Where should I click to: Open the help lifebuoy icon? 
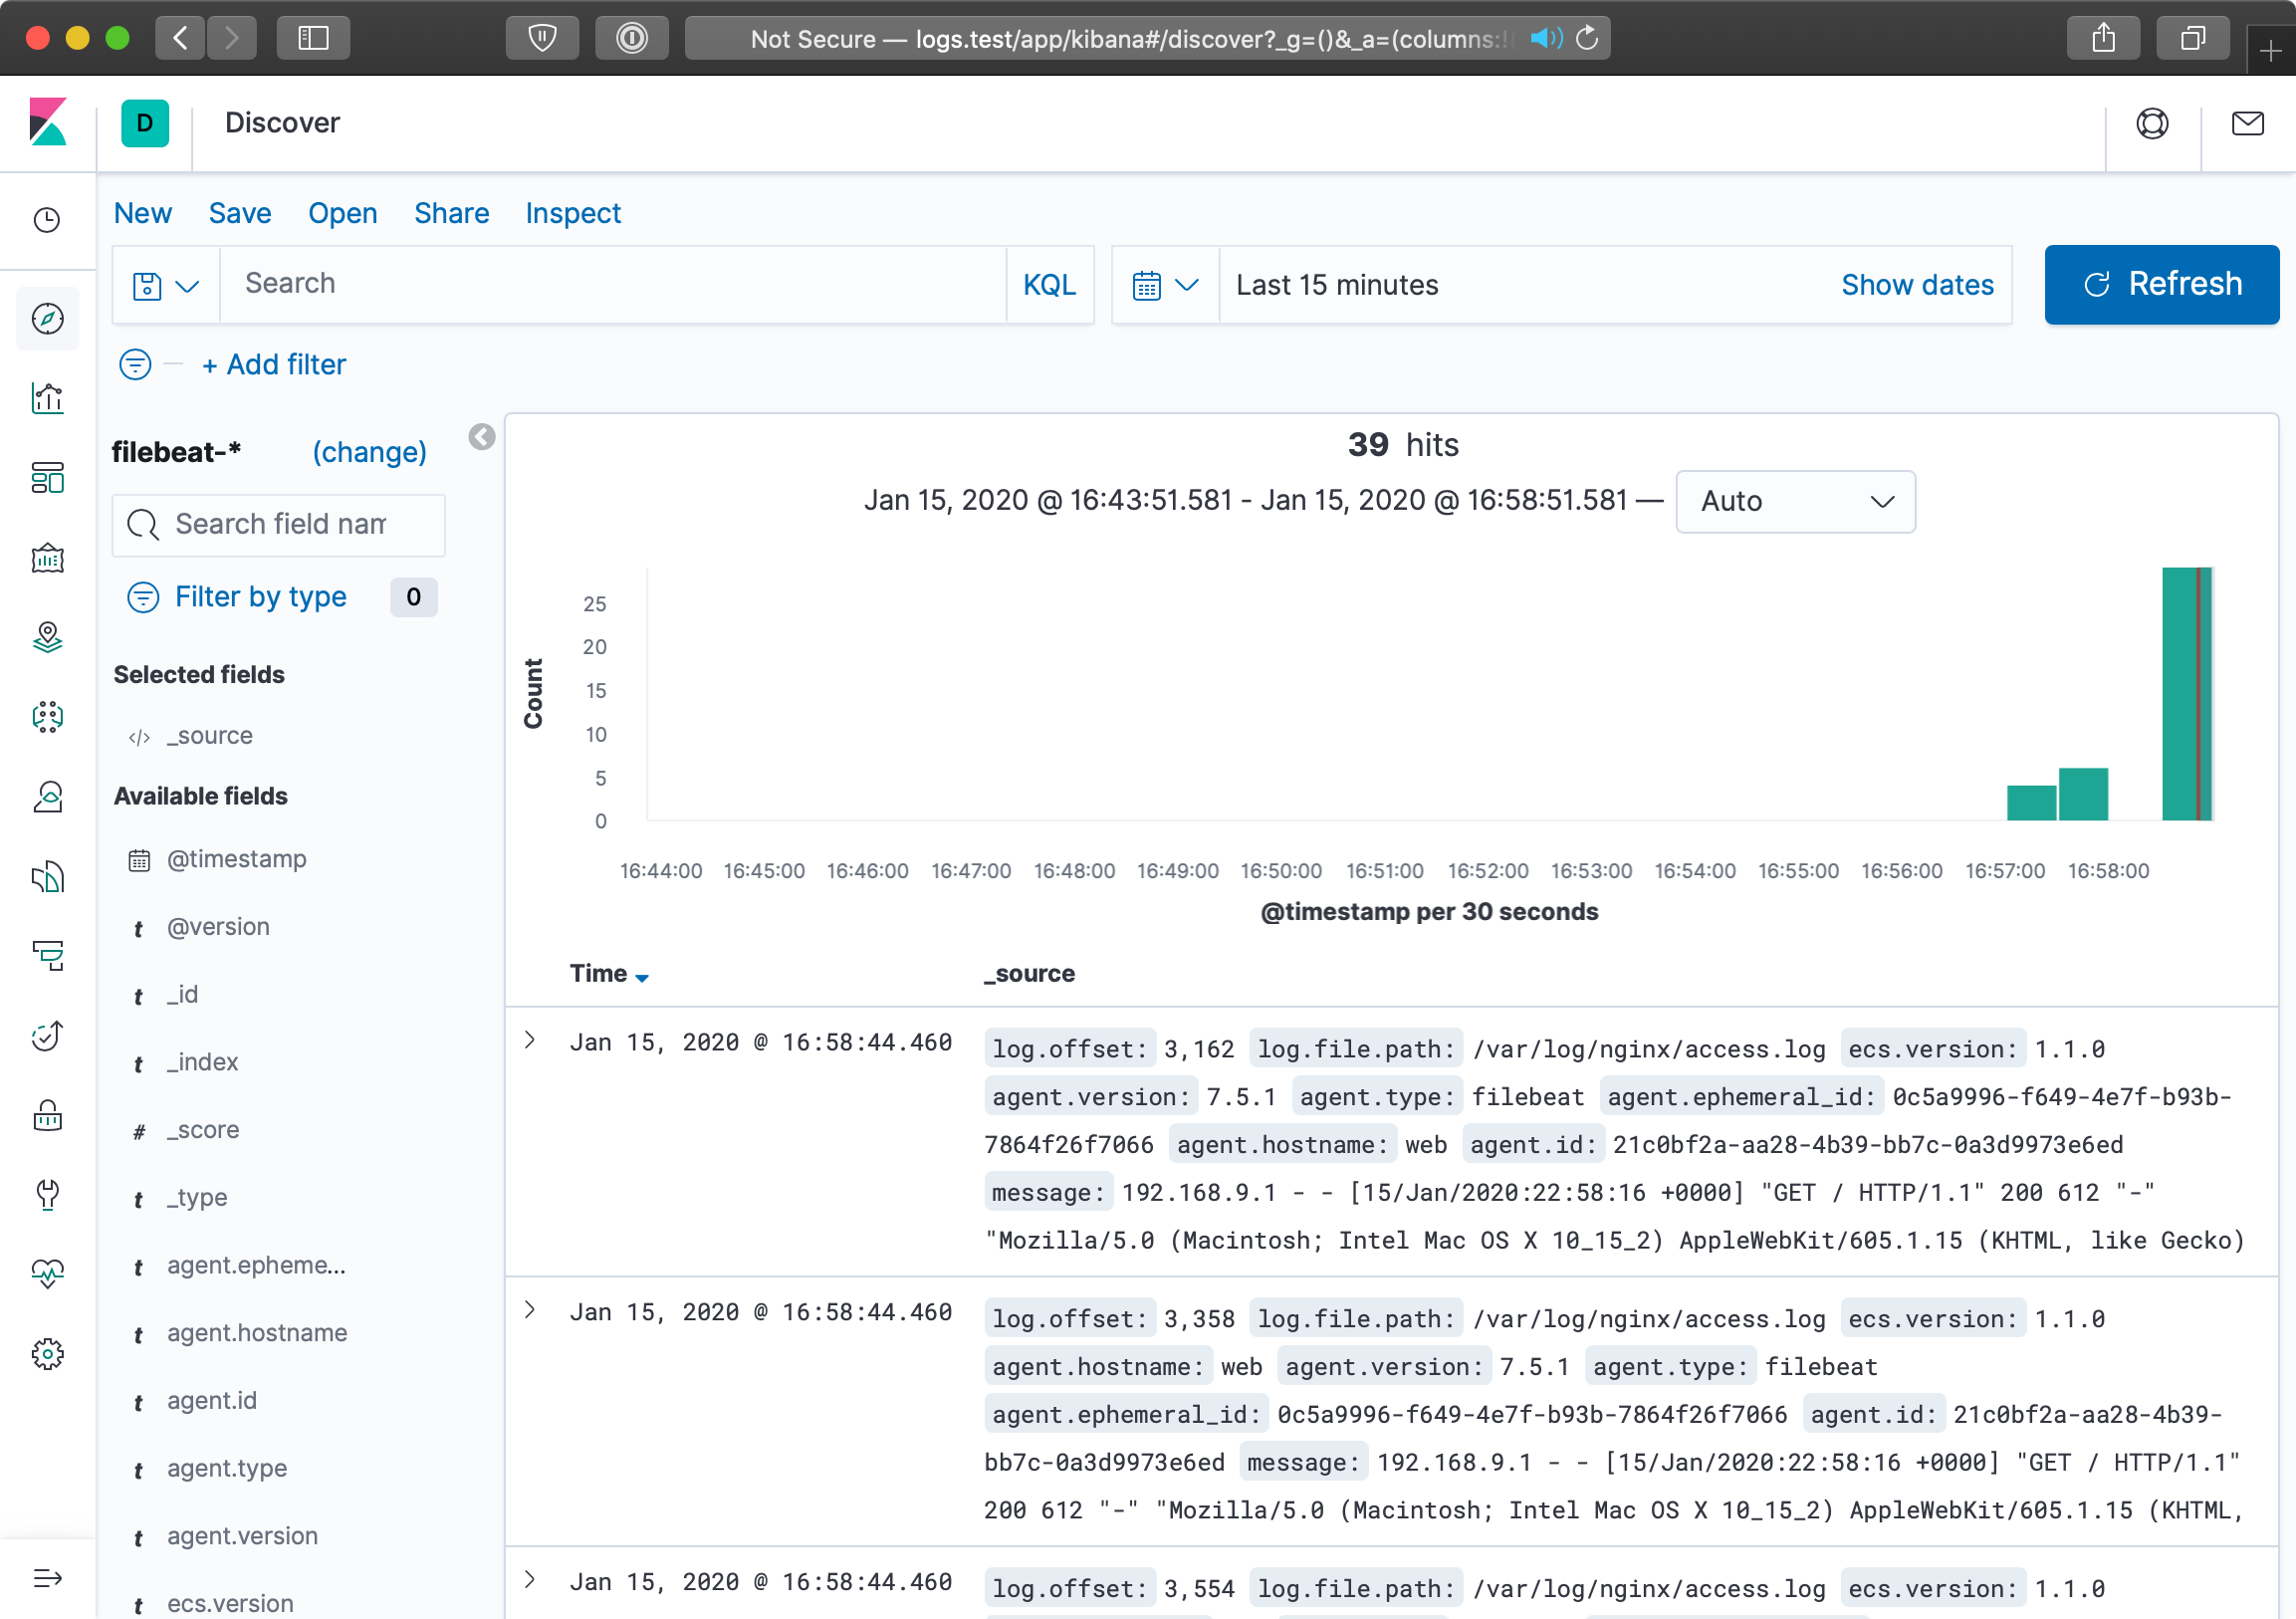pos(2151,123)
